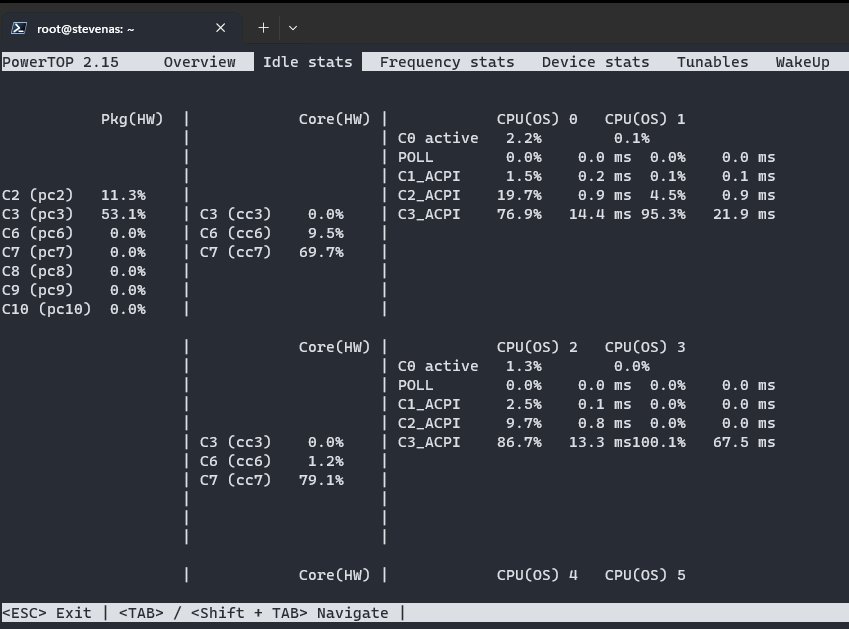Select the 69.7% core C7 value
Image resolution: width=849 pixels, height=629 pixels.
[x=322, y=252]
